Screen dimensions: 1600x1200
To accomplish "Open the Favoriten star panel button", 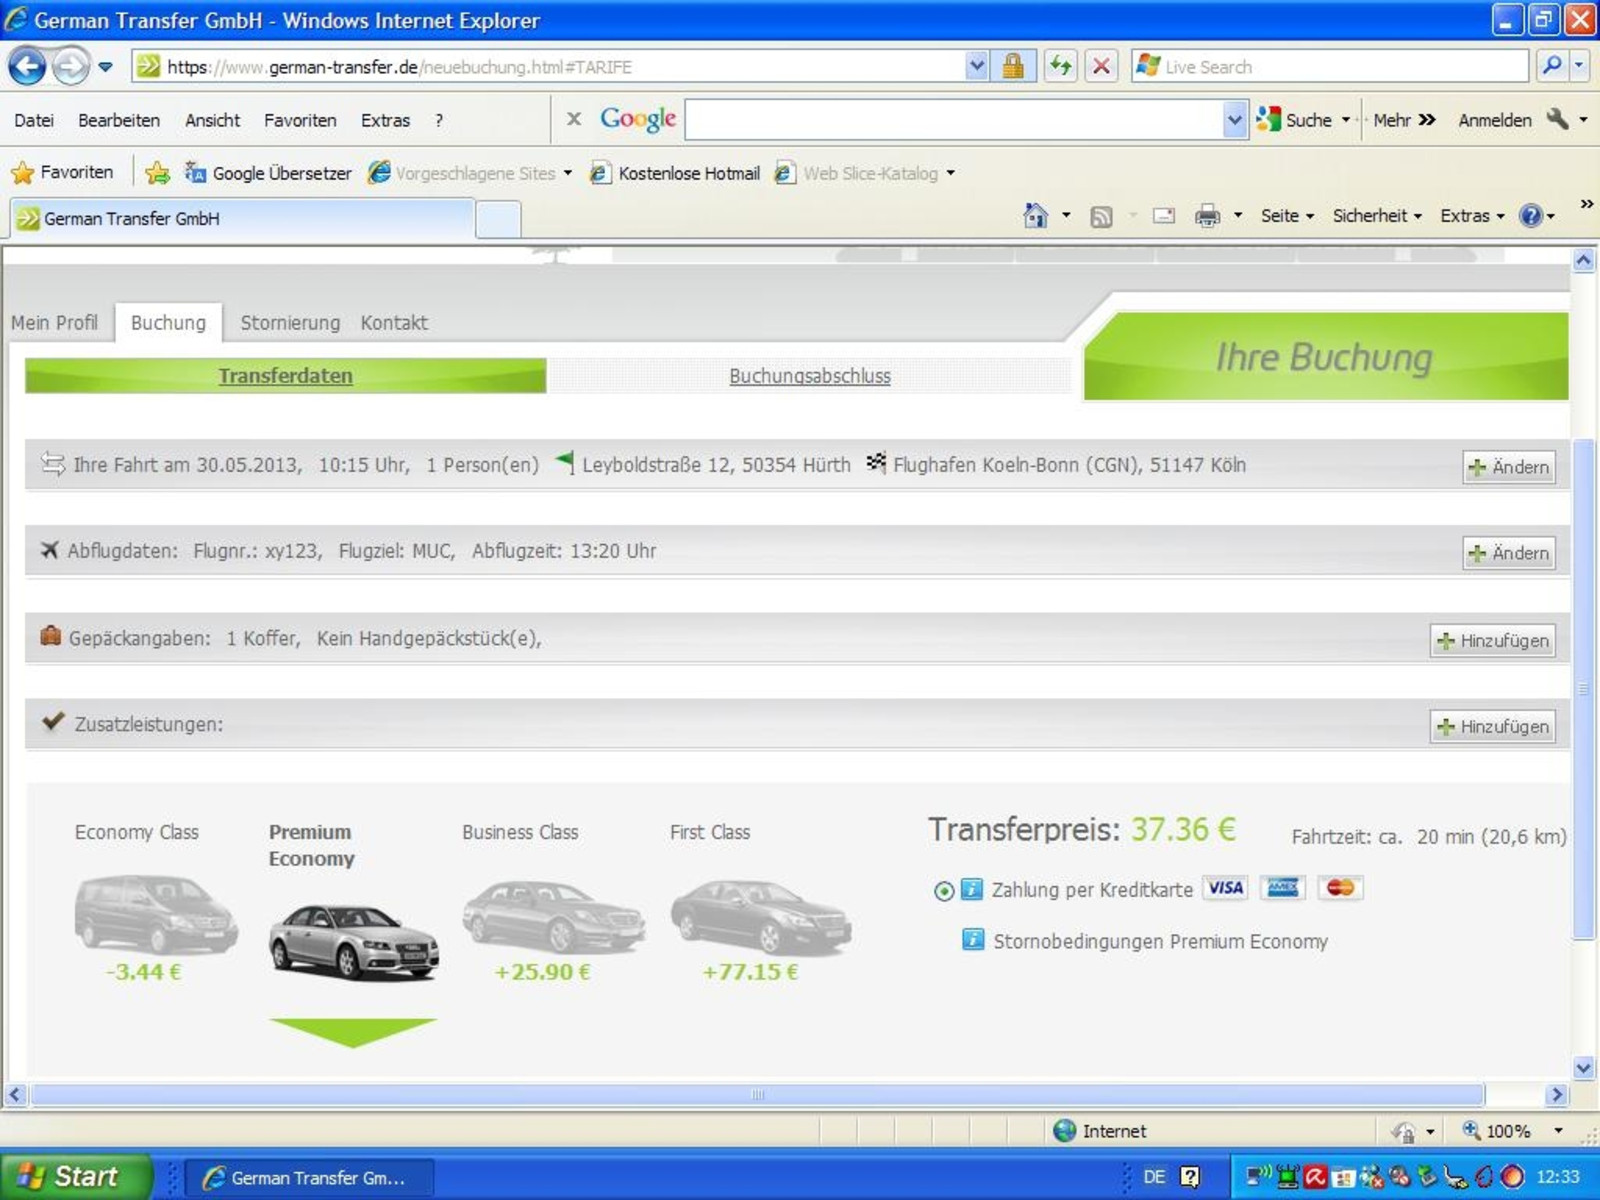I will [62, 172].
